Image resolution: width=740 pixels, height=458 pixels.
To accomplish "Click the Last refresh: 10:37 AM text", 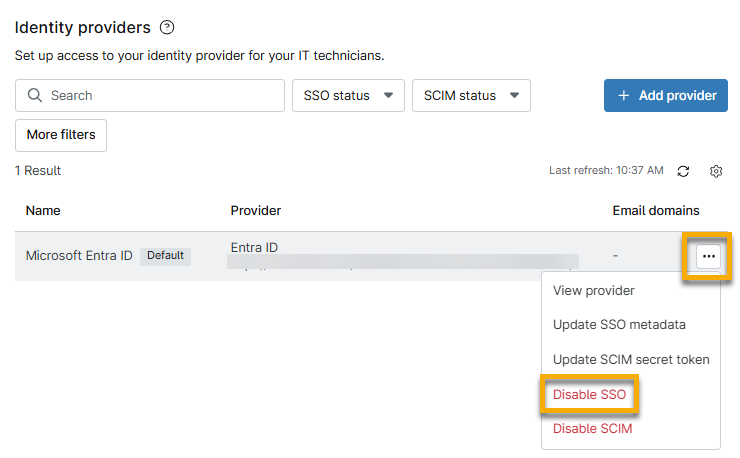I will point(606,170).
